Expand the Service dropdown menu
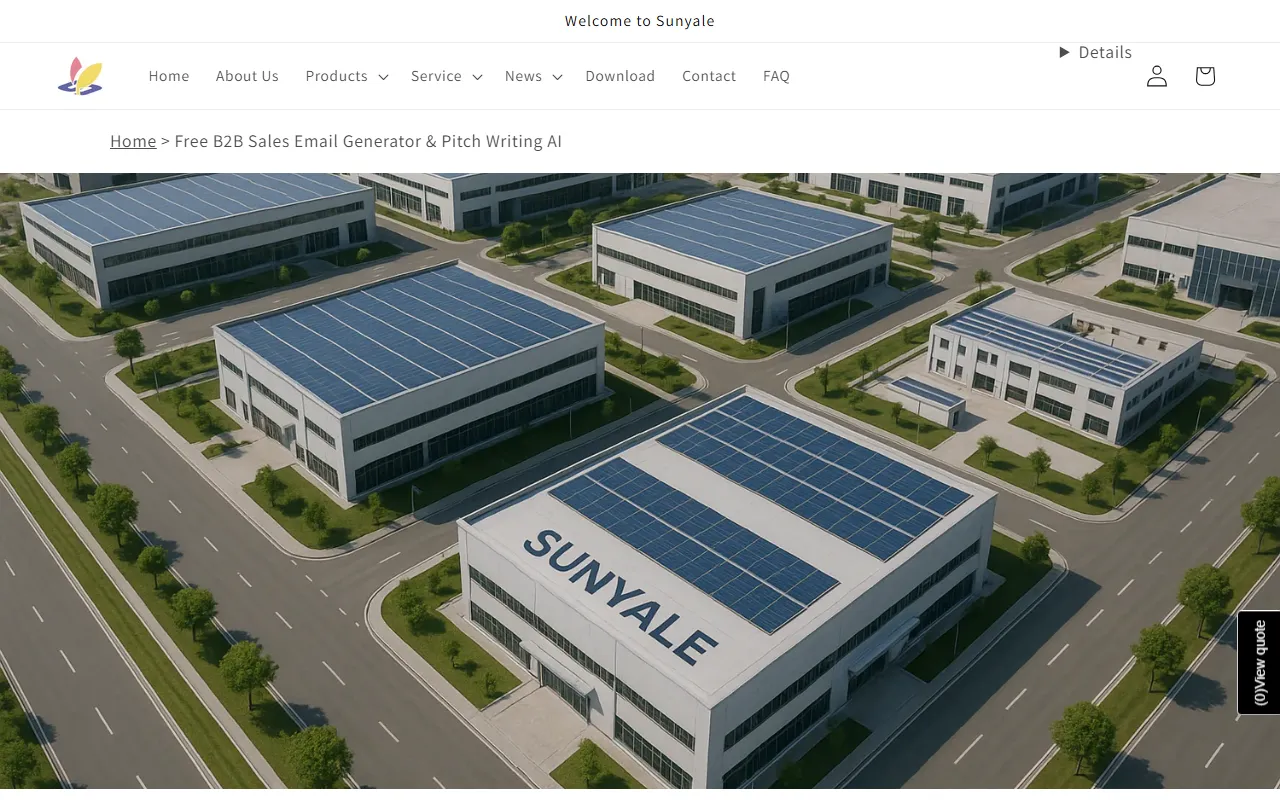Image resolution: width=1280 pixels, height=800 pixels. [447, 76]
